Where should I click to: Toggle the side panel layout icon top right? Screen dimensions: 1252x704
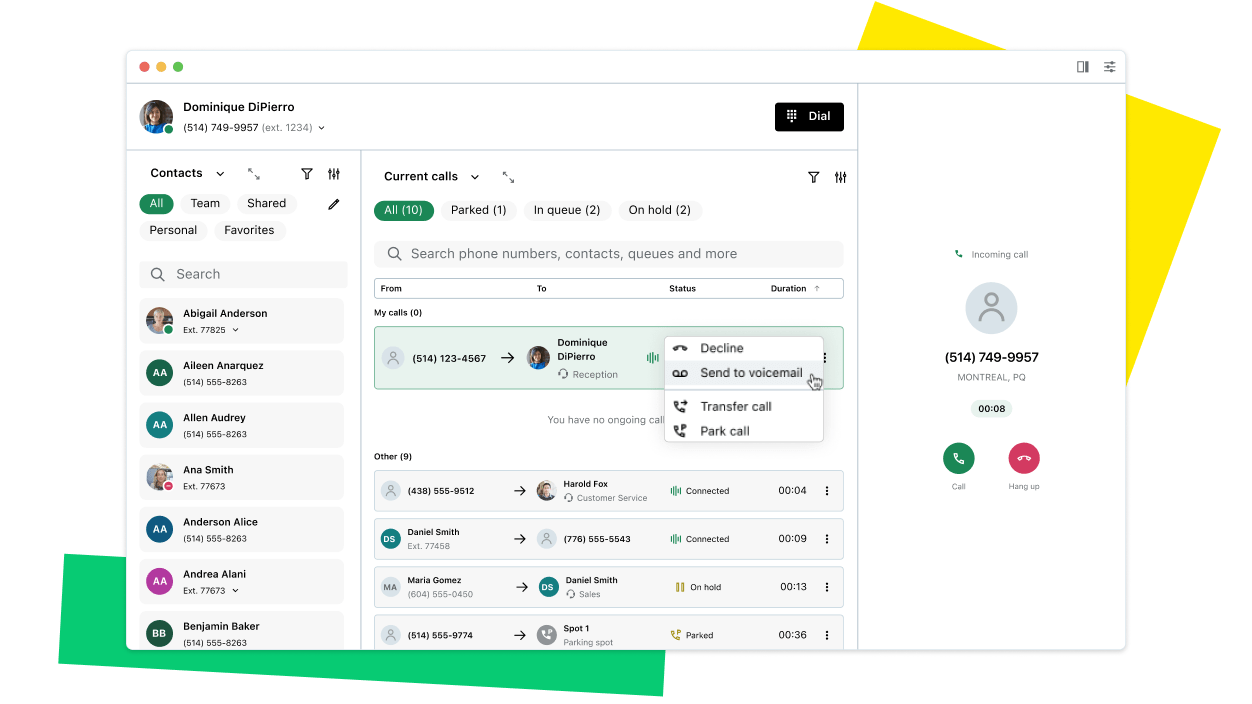(1081, 66)
